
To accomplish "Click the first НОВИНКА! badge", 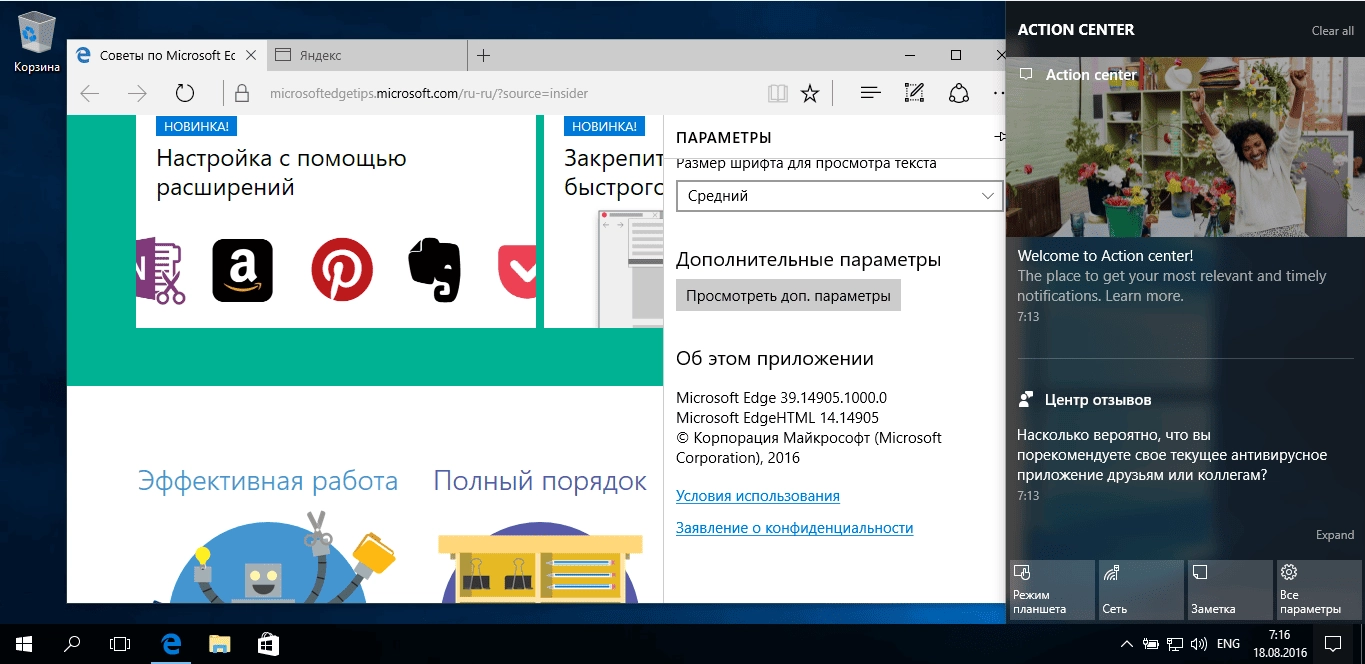I will pos(196,127).
